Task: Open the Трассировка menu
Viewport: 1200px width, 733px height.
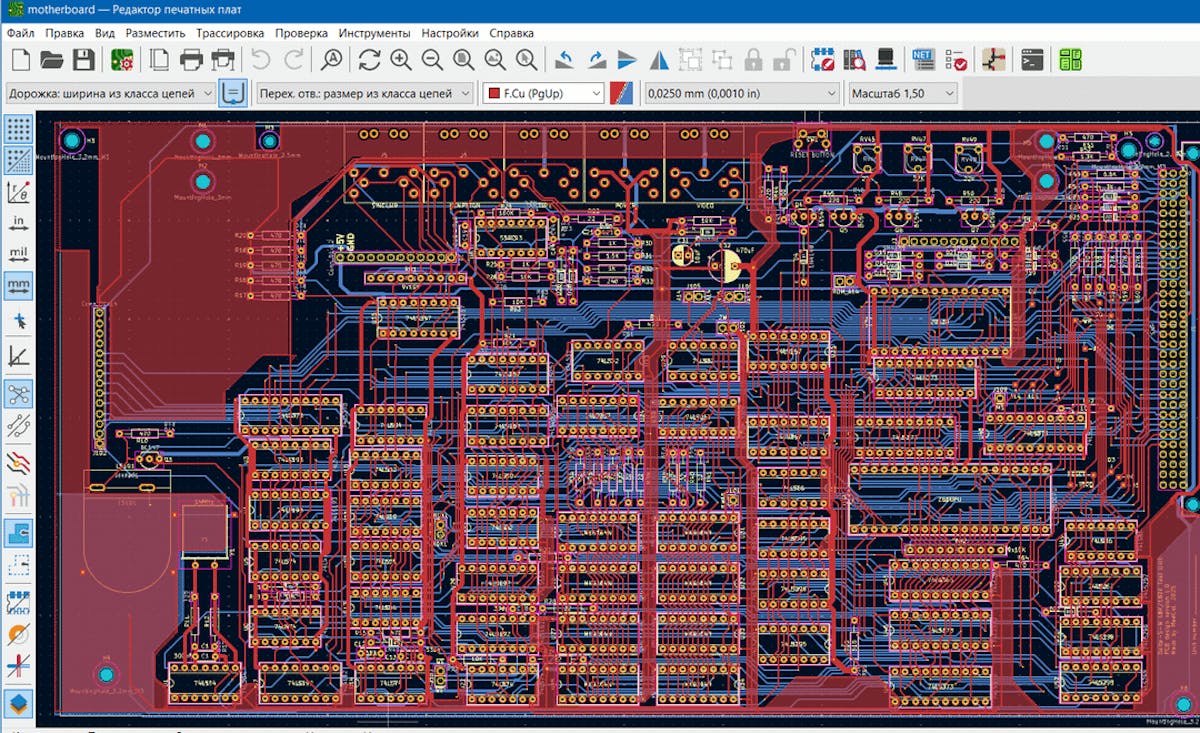Action: (x=231, y=33)
